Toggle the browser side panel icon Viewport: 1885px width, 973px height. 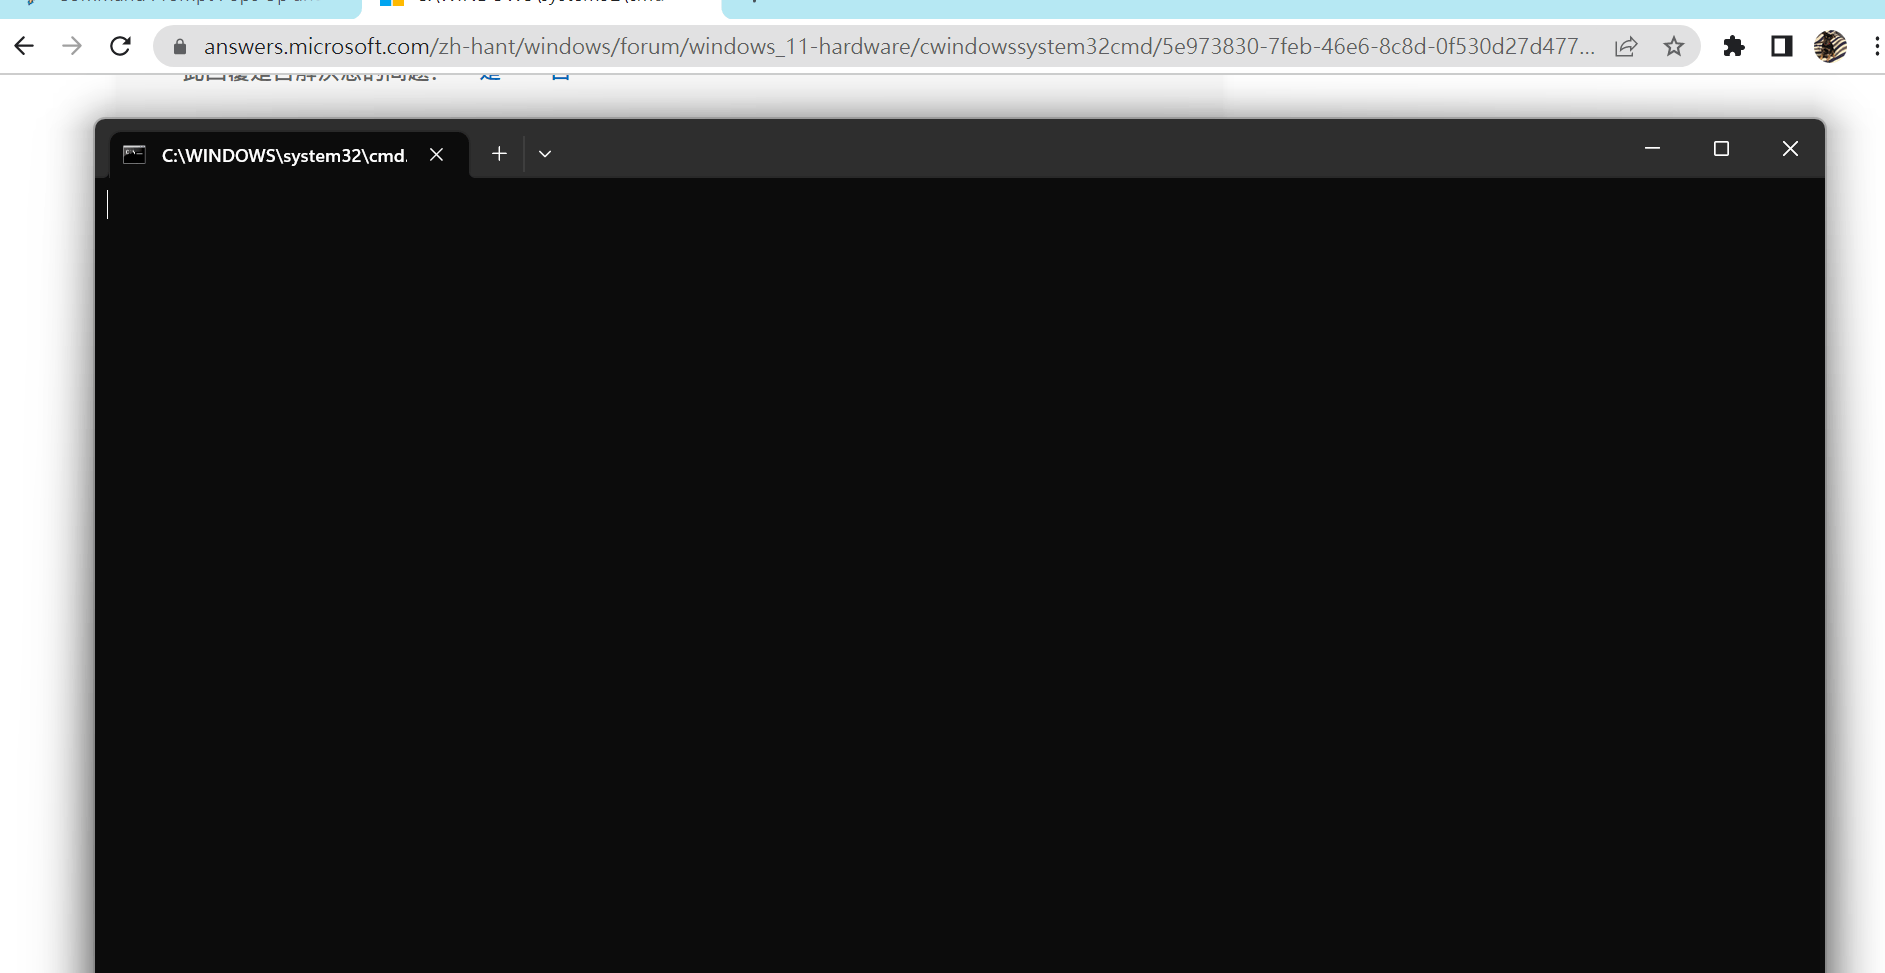(1782, 46)
